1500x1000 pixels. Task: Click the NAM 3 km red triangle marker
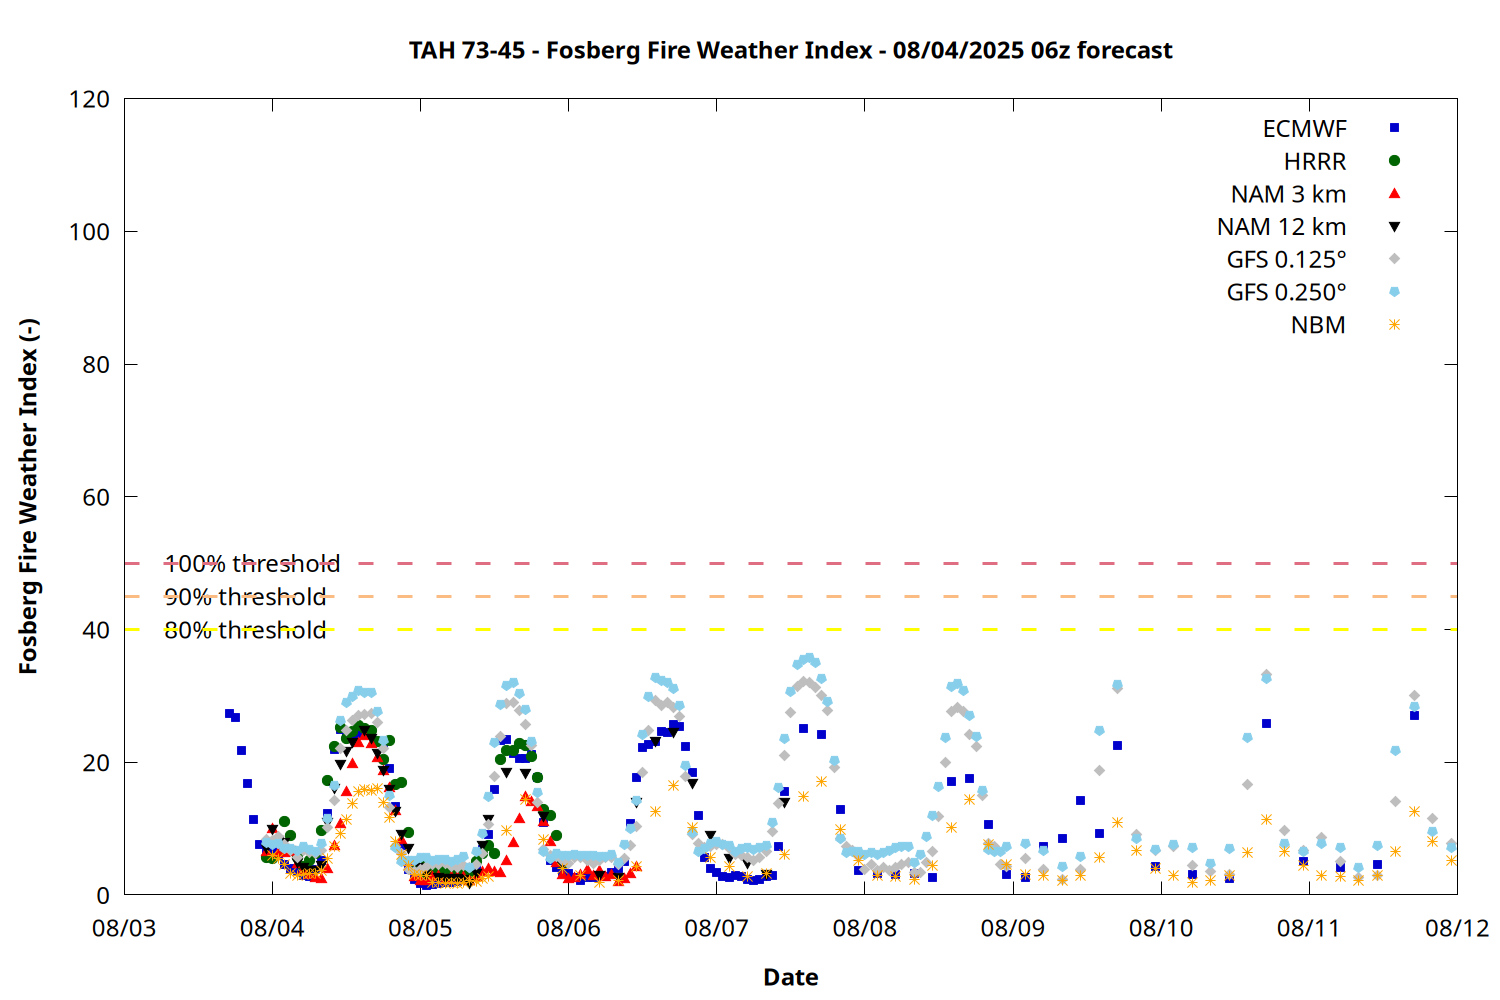coord(1394,193)
